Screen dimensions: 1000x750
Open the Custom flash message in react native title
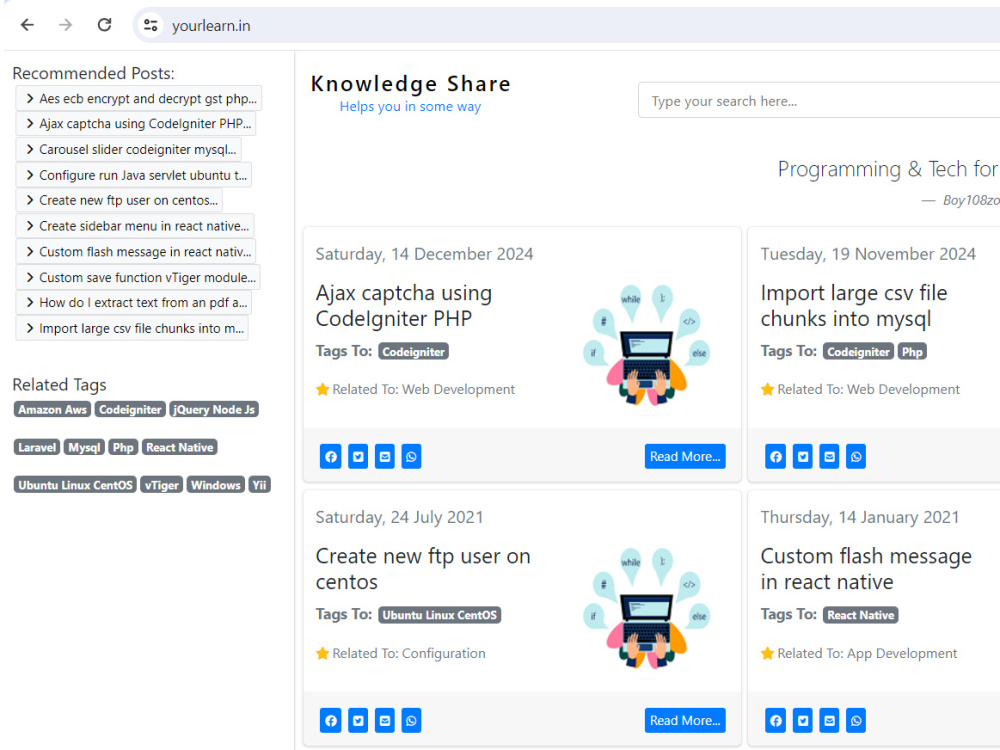click(x=866, y=569)
